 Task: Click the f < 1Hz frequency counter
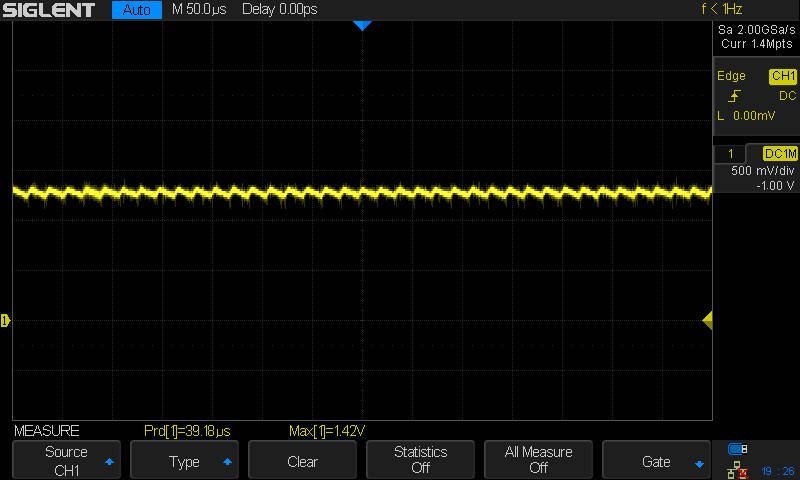(721, 9)
